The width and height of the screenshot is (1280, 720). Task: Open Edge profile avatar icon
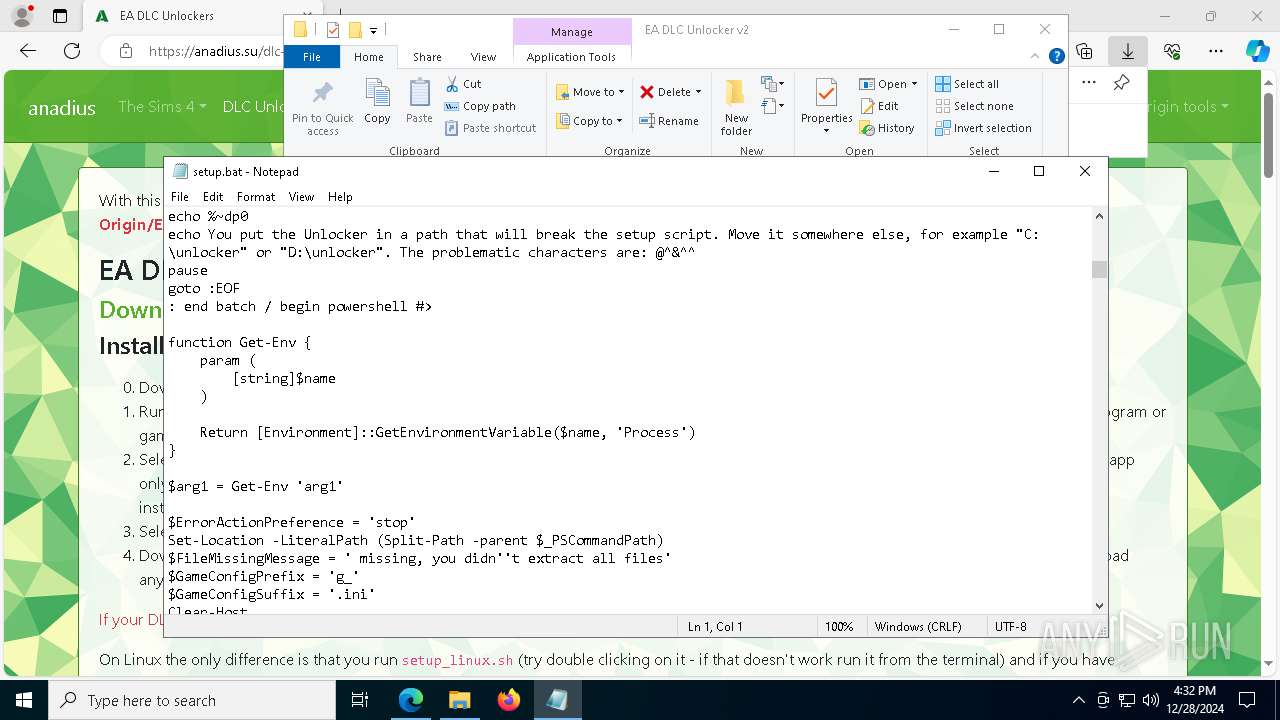[x=21, y=16]
